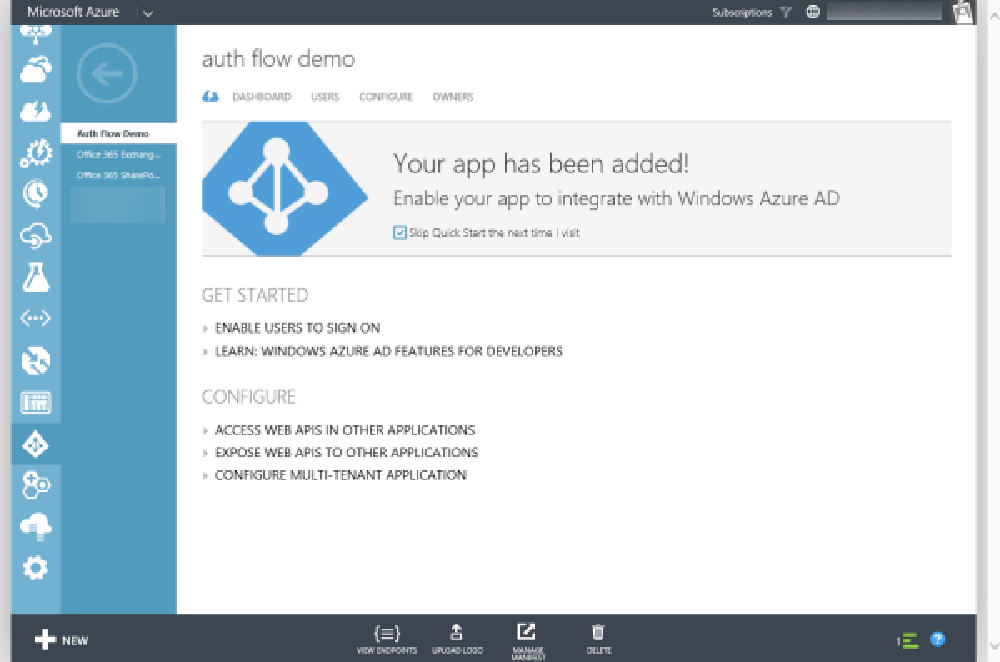Image resolution: width=1000 pixels, height=662 pixels.
Task: Open the mobile services cloud lightning icon
Action: 35,111
